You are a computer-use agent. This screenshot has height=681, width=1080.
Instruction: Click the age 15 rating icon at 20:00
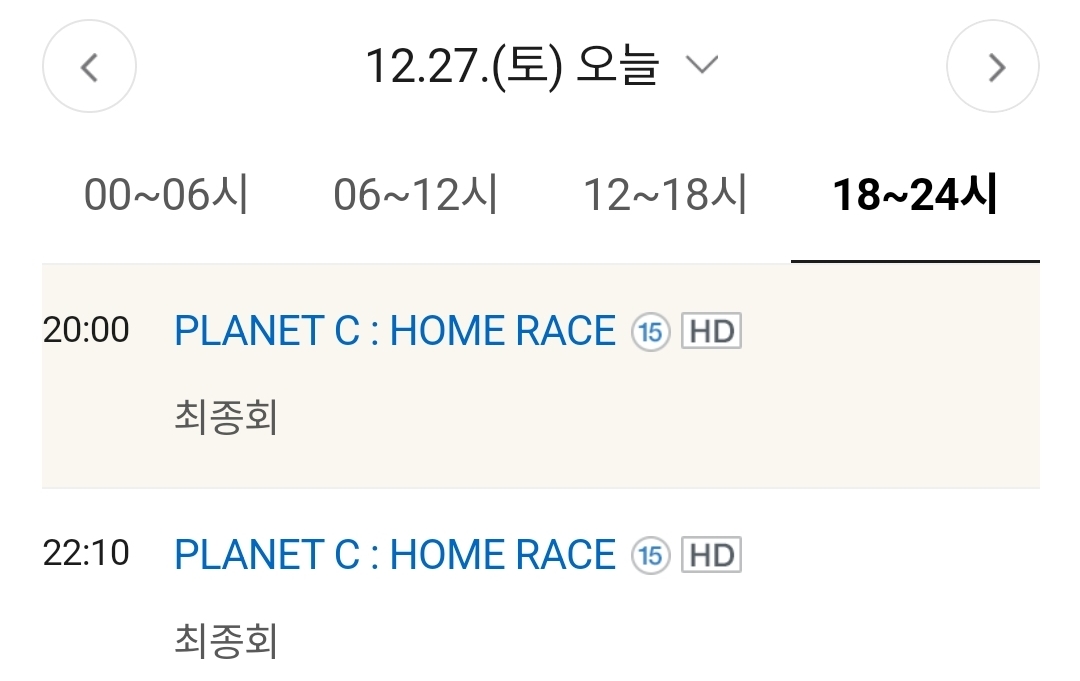650,332
